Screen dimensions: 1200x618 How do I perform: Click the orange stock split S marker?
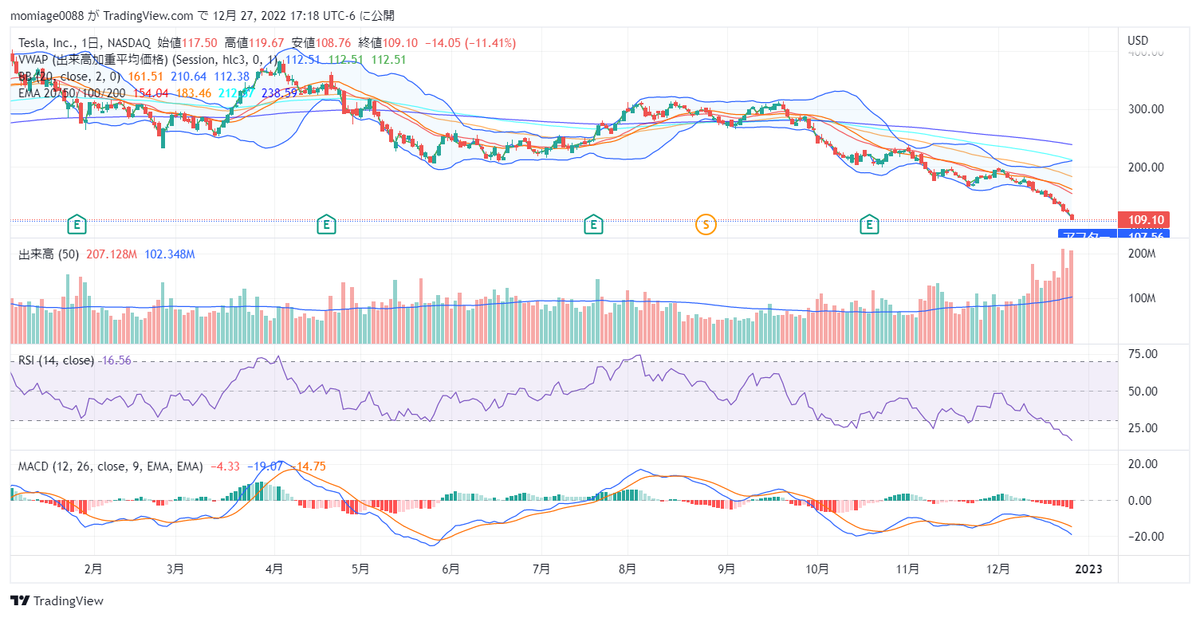(707, 224)
